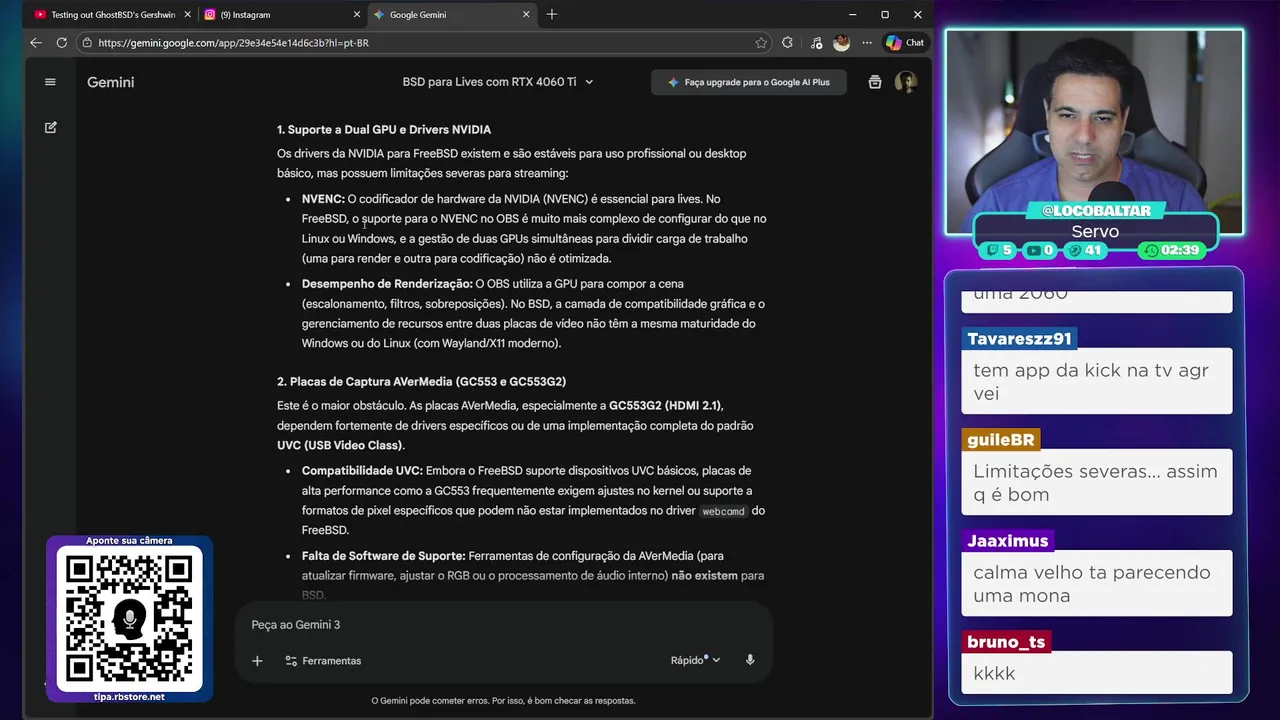Click the plus icon to add files
Viewport: 1280px width, 720px height.
tap(257, 661)
